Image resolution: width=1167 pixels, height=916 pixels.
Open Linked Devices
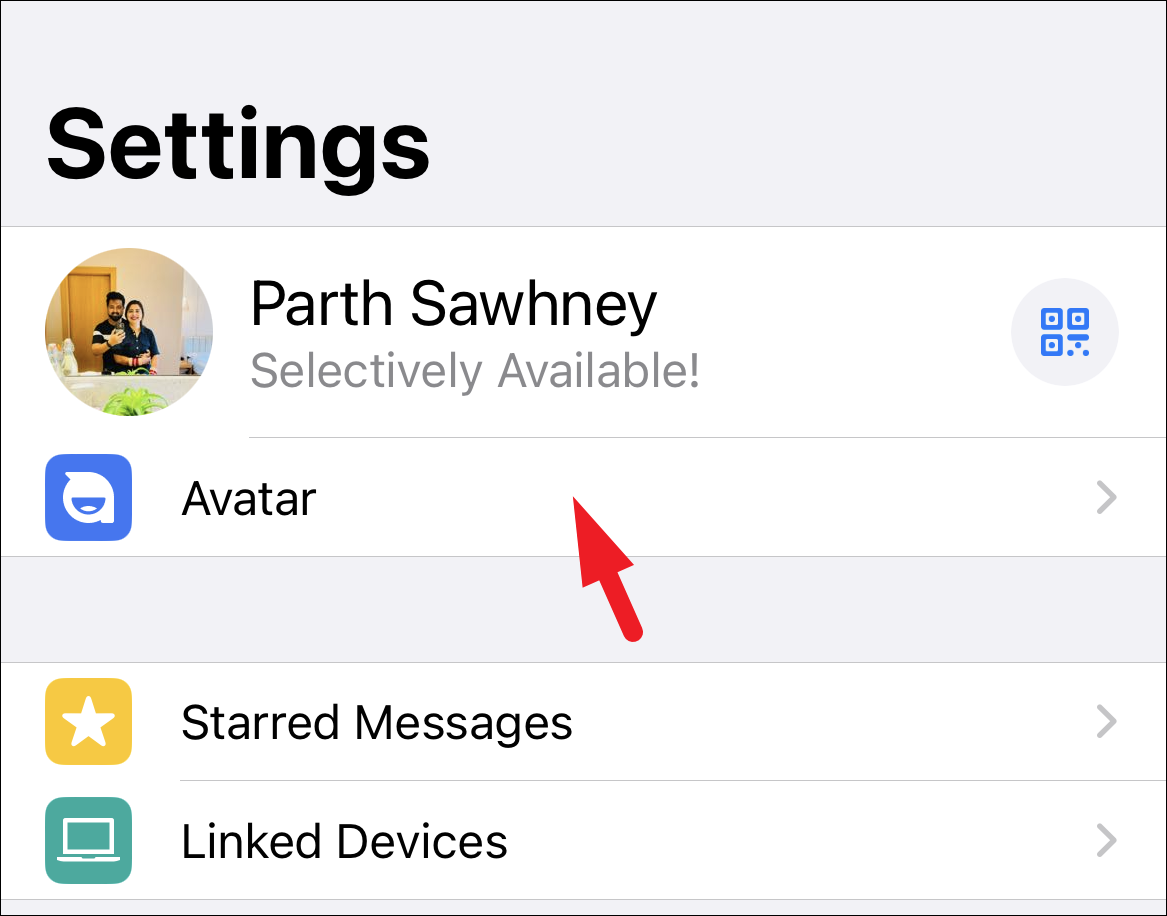(344, 842)
